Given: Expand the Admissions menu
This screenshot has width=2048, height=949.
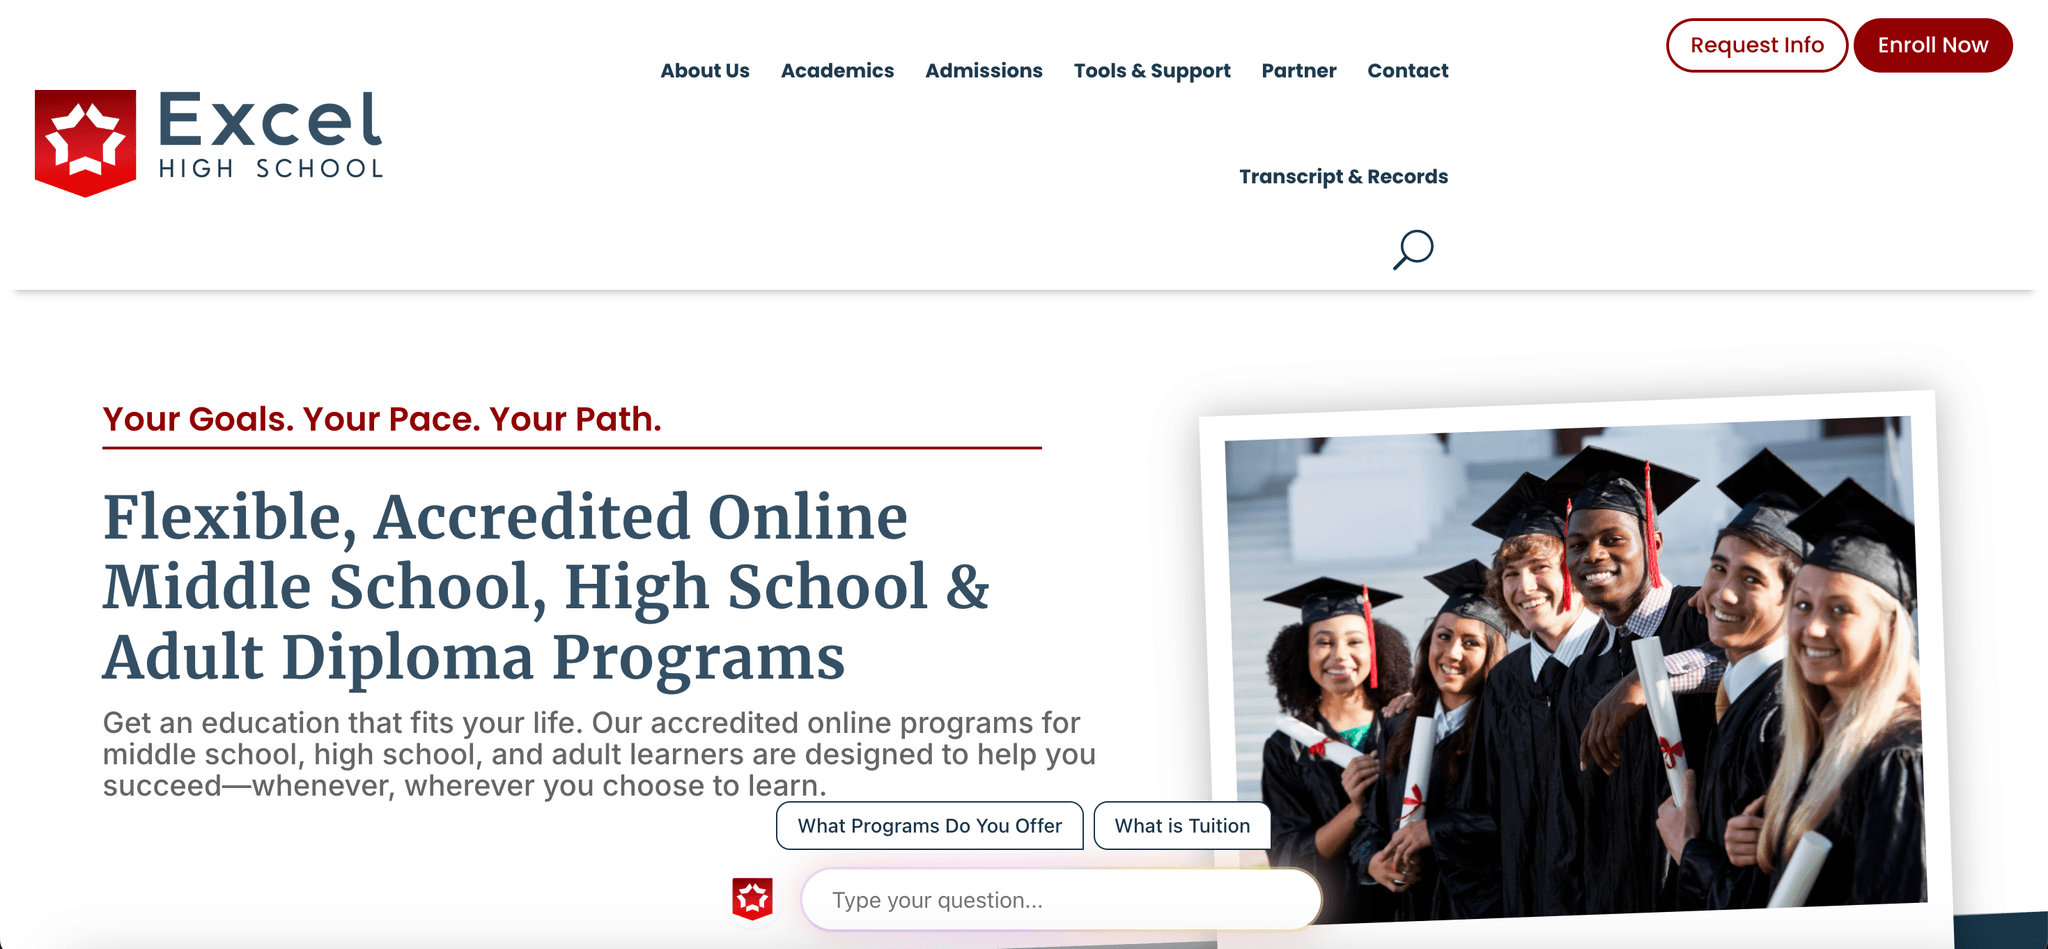Looking at the screenshot, I should click(x=984, y=71).
